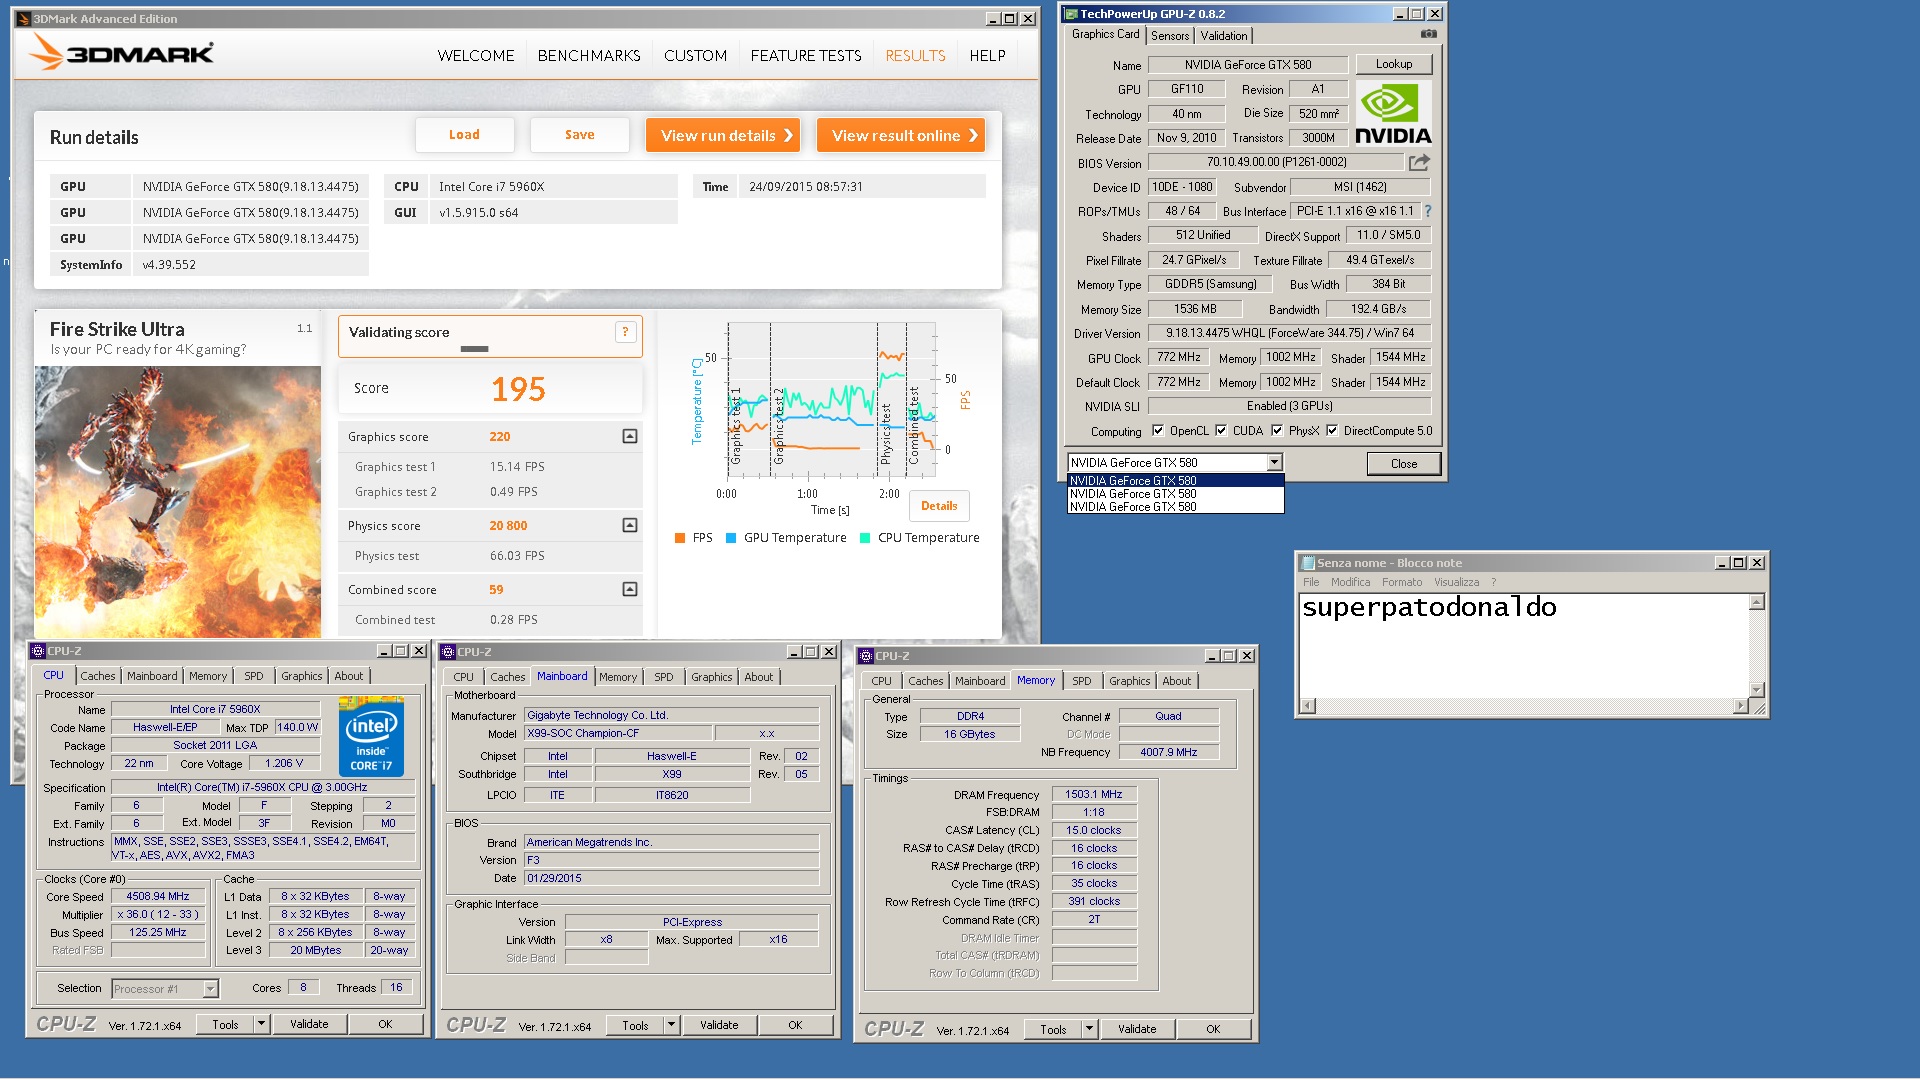Viewport: 1920px width, 1080px height.
Task: Go to the WELCOME tab in 3DMark
Action: [x=476, y=56]
